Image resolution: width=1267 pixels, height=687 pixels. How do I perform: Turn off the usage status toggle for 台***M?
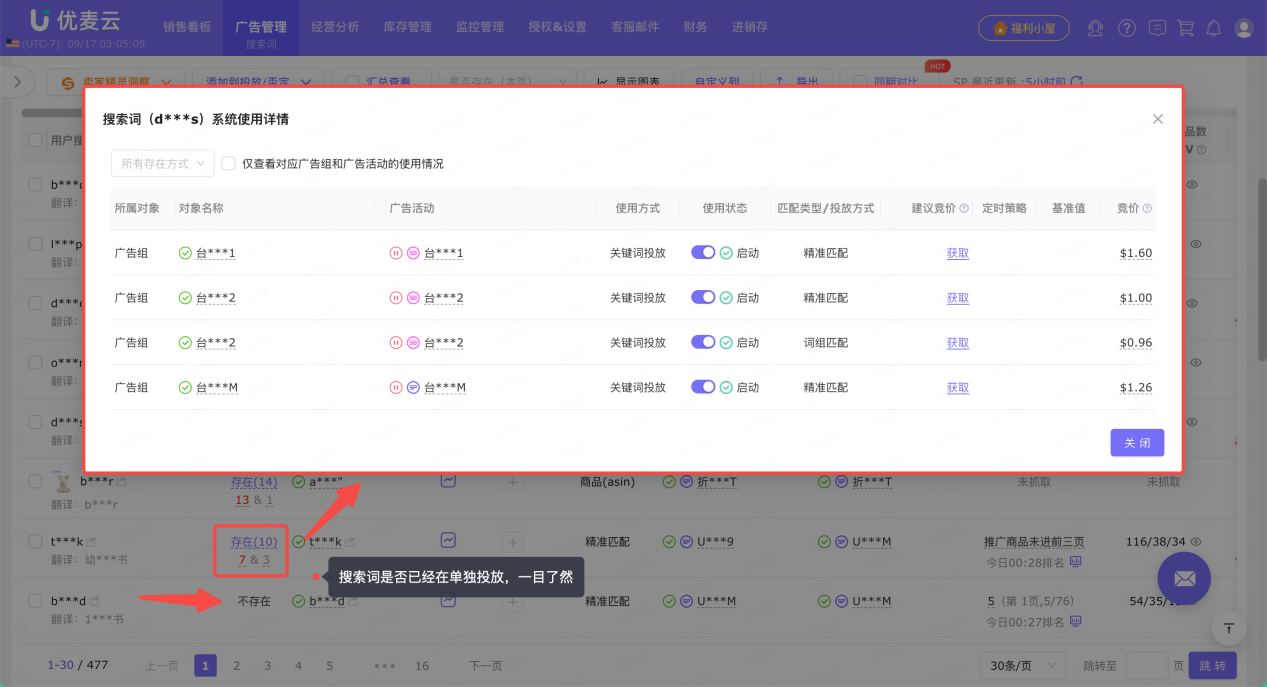pyautogui.click(x=703, y=387)
